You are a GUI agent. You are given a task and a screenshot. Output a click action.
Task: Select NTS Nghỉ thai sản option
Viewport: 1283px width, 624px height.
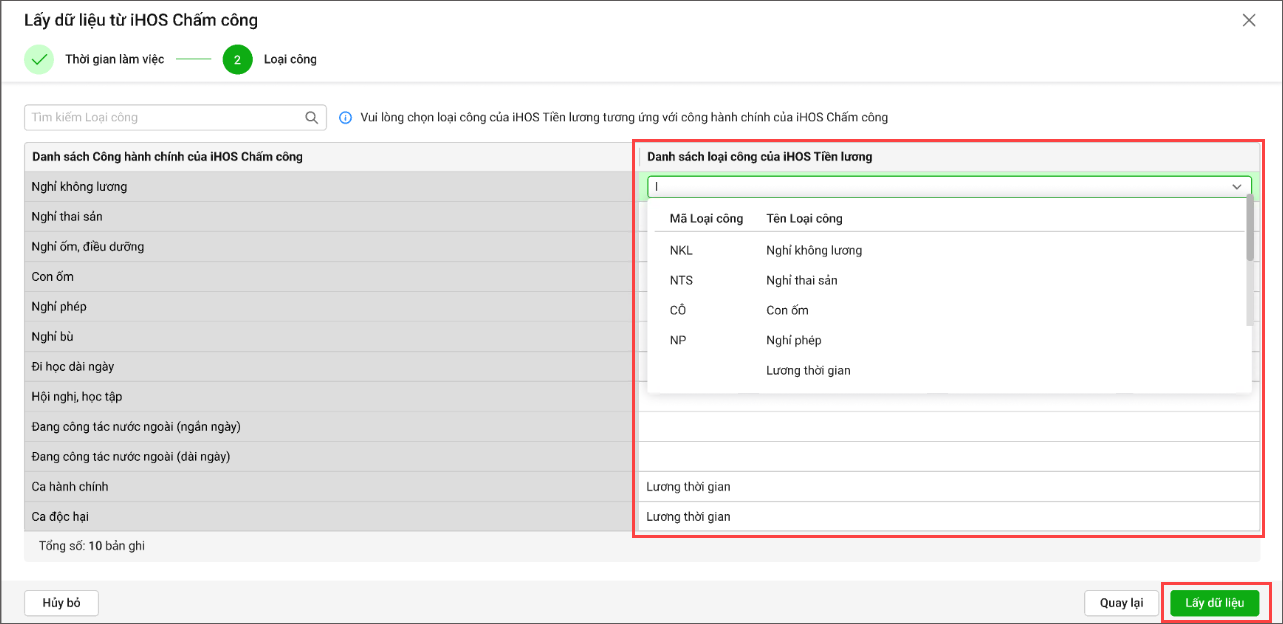pos(946,280)
